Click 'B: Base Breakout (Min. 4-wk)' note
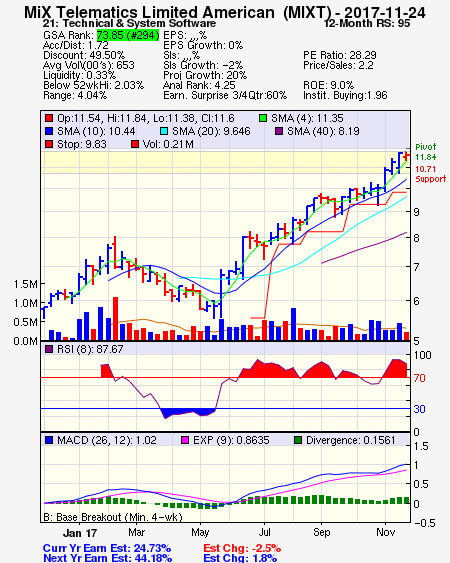Viewport: 450px width, 563px height. (113, 517)
